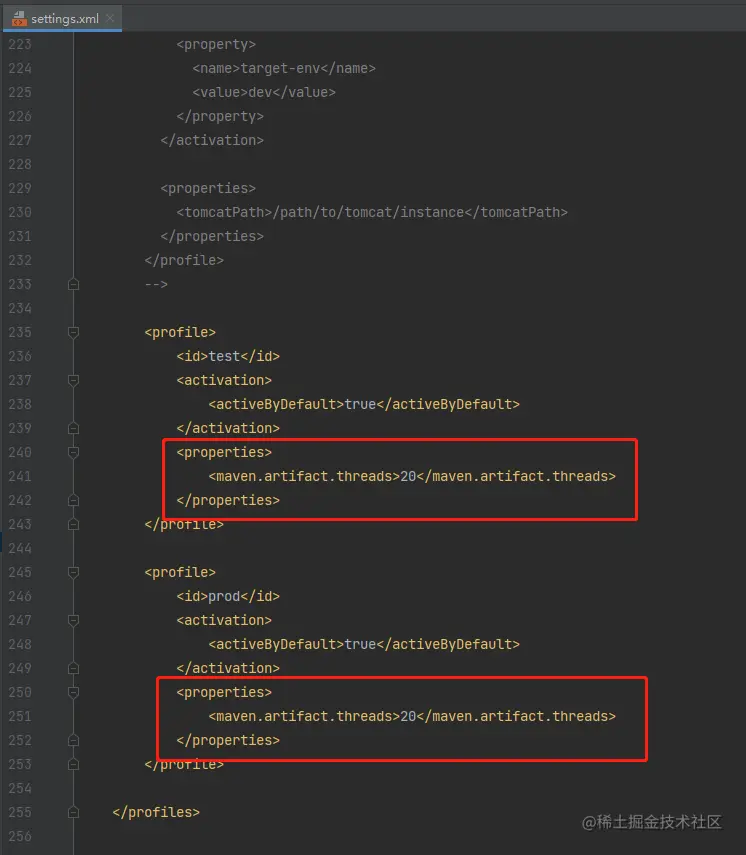The height and width of the screenshot is (855, 746).
Task: Click the <id>prod</id> line
Action: pyautogui.click(x=228, y=596)
